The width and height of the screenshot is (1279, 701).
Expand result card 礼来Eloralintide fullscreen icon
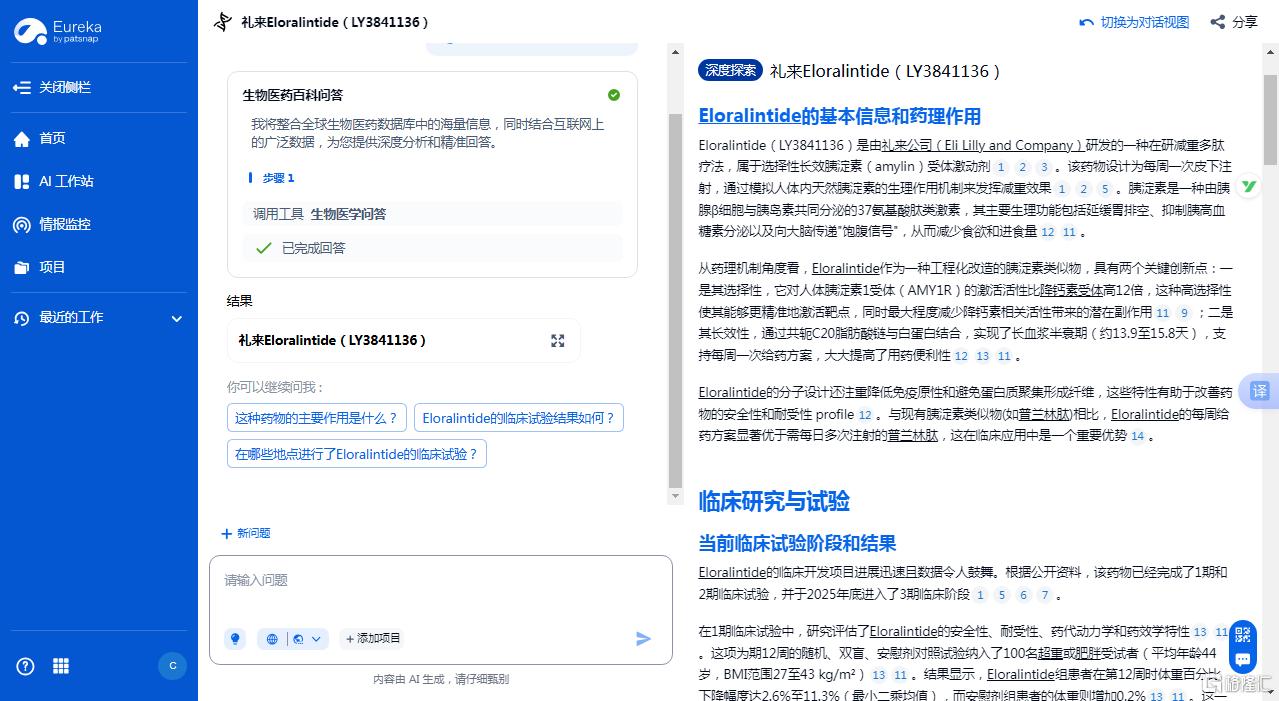(558, 341)
